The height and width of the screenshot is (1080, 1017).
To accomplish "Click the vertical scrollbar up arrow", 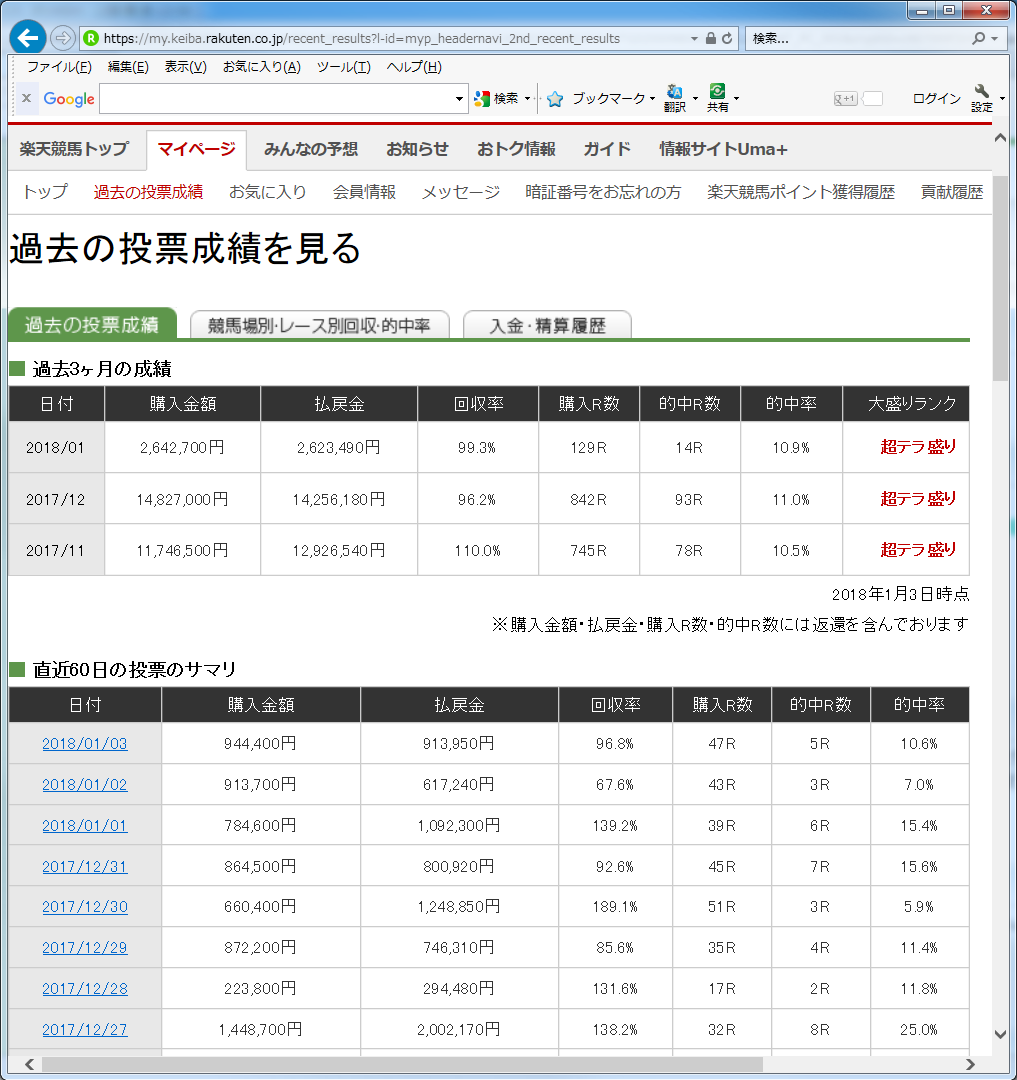I will click(1001, 138).
